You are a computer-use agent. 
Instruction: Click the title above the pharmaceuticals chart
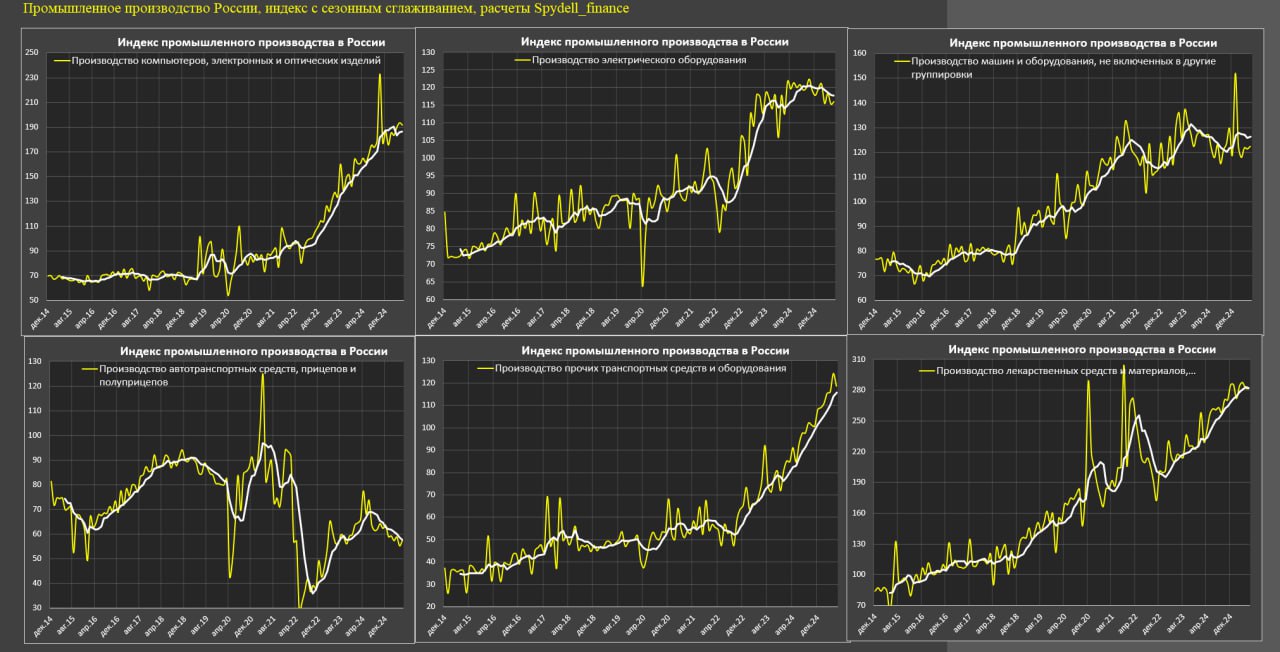tap(1082, 350)
